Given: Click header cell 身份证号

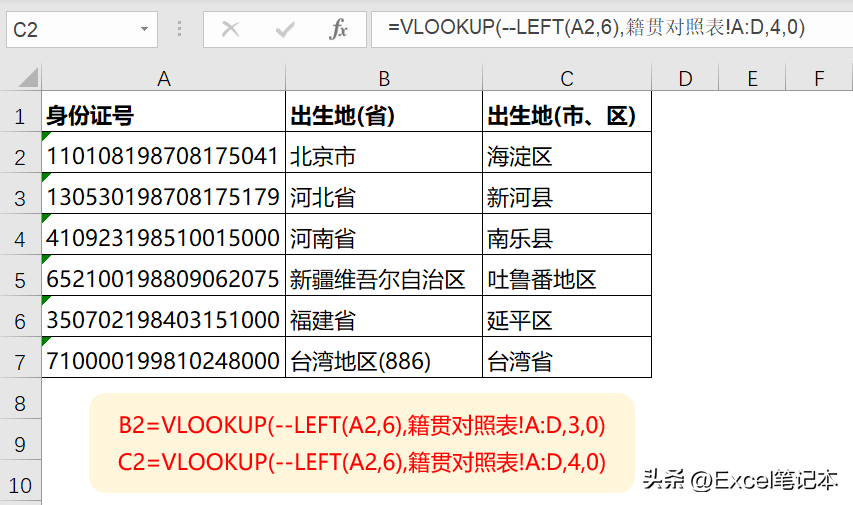Looking at the screenshot, I should click(x=164, y=112).
